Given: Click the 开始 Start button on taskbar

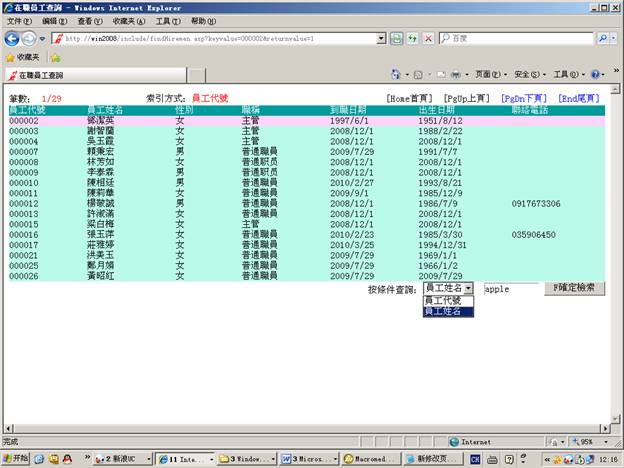Looking at the screenshot, I should coord(16,458).
